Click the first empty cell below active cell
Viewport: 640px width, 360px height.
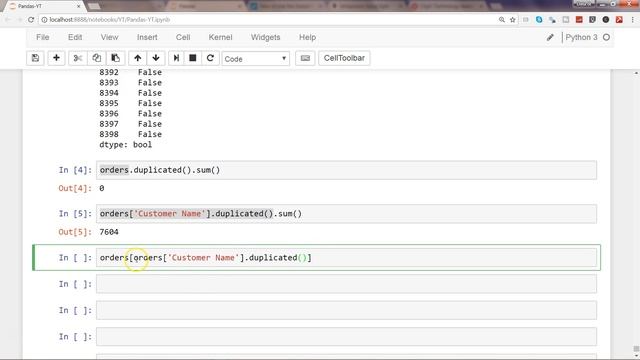tap(346, 284)
